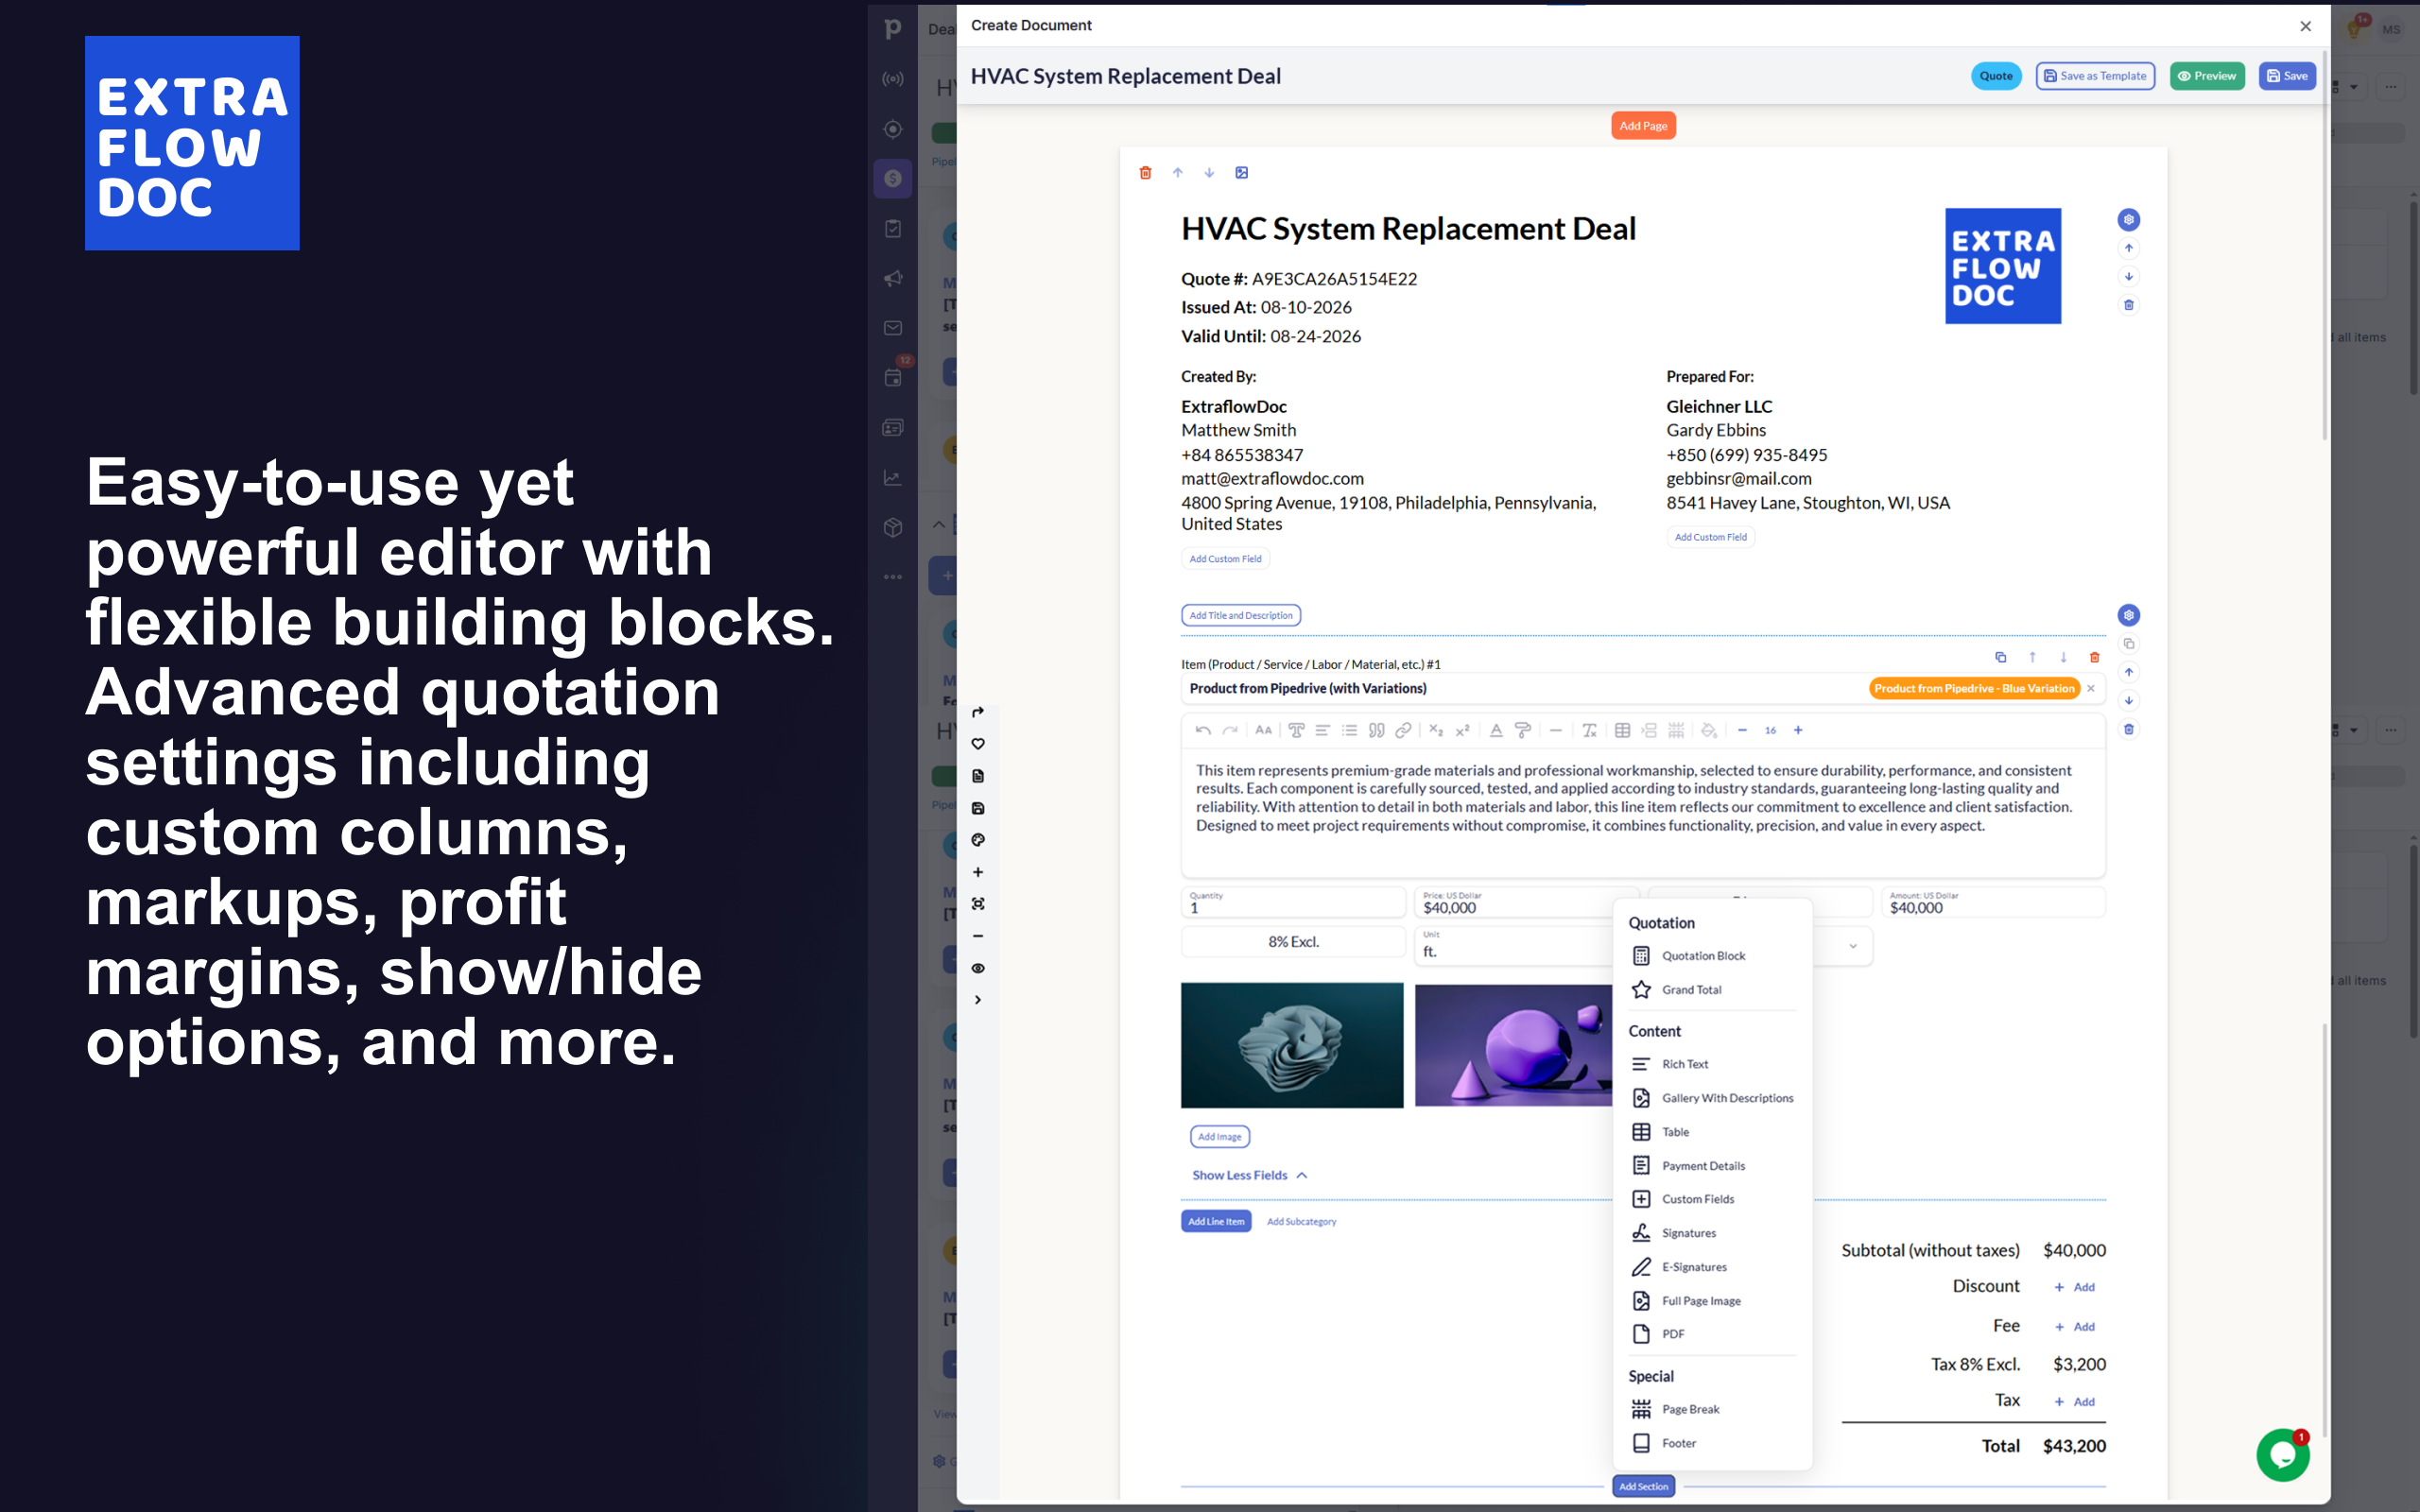Click Add Custom Field under Prepared For
Viewport: 2420px width, 1512px height.
[1710, 537]
